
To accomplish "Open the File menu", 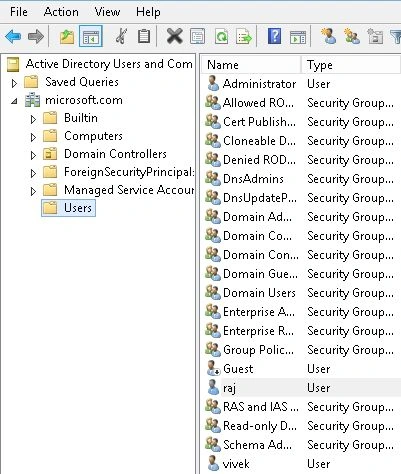I will (x=19, y=12).
